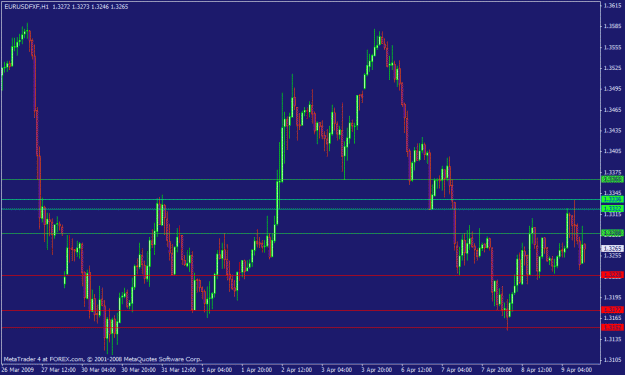This screenshot has height=375, width=625.
Task: Click the 1.3495 price scale value
Action: pyautogui.click(x=612, y=89)
